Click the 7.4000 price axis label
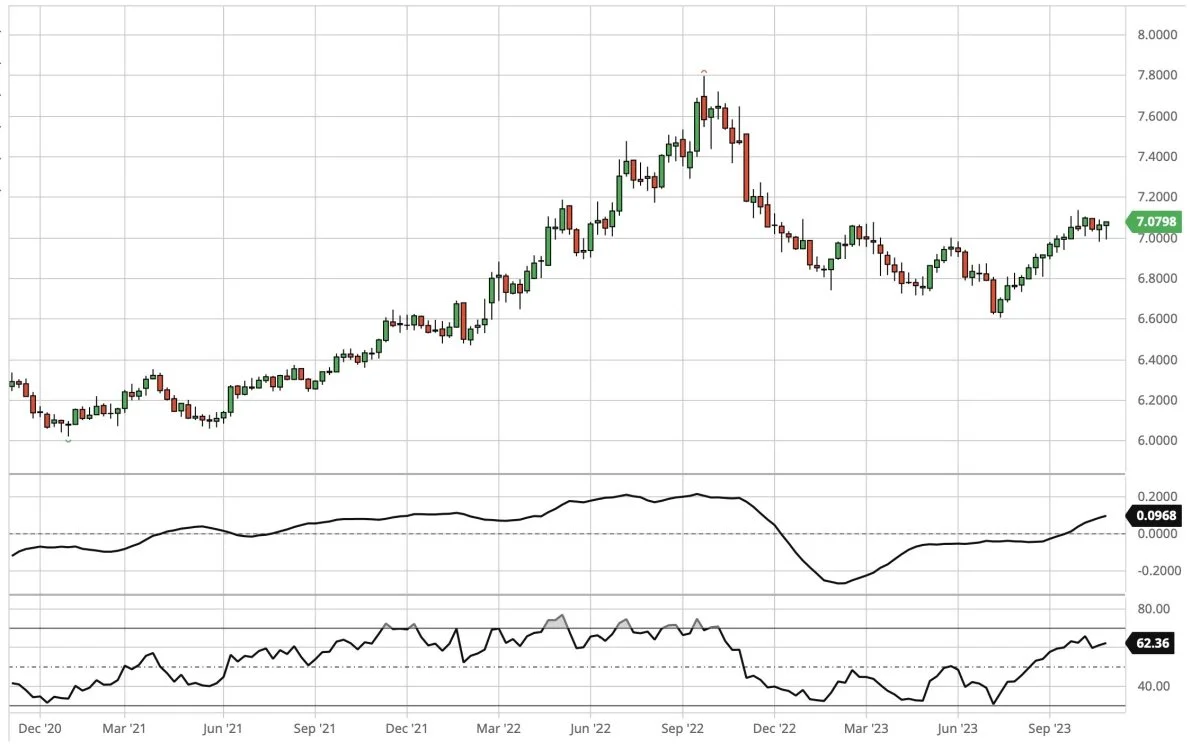The width and height of the screenshot is (1200, 751). pyautogui.click(x=1158, y=157)
